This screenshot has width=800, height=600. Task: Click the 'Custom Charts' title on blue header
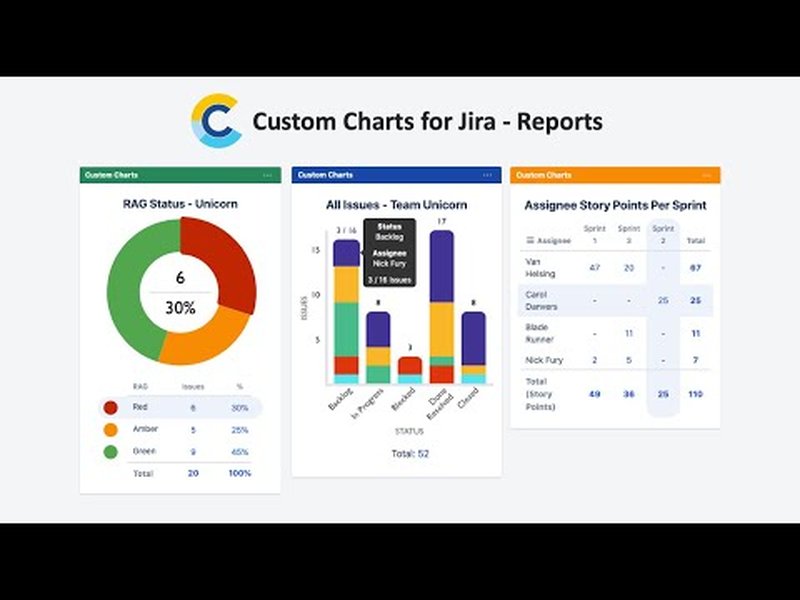(x=325, y=175)
